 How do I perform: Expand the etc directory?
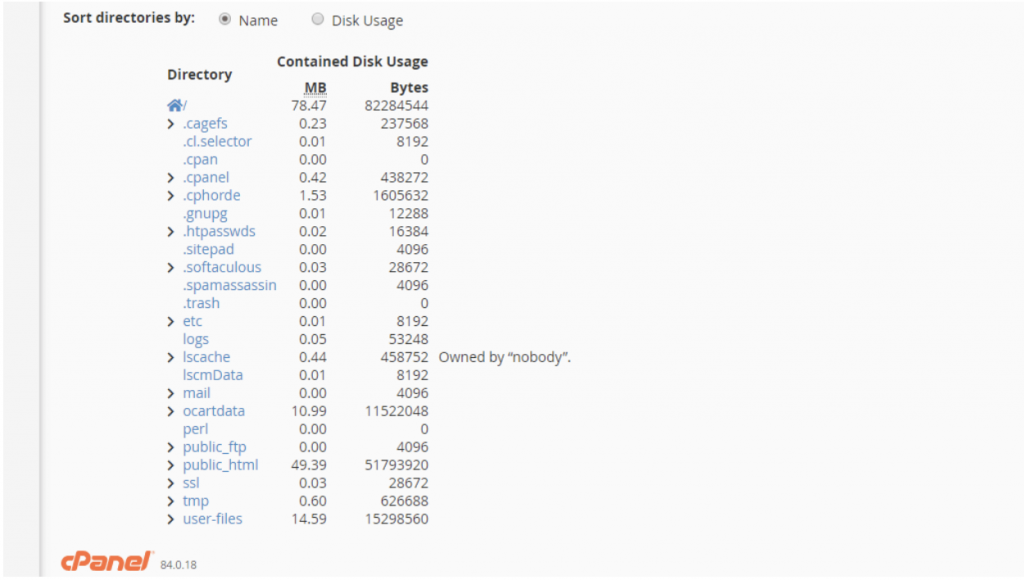(171, 321)
